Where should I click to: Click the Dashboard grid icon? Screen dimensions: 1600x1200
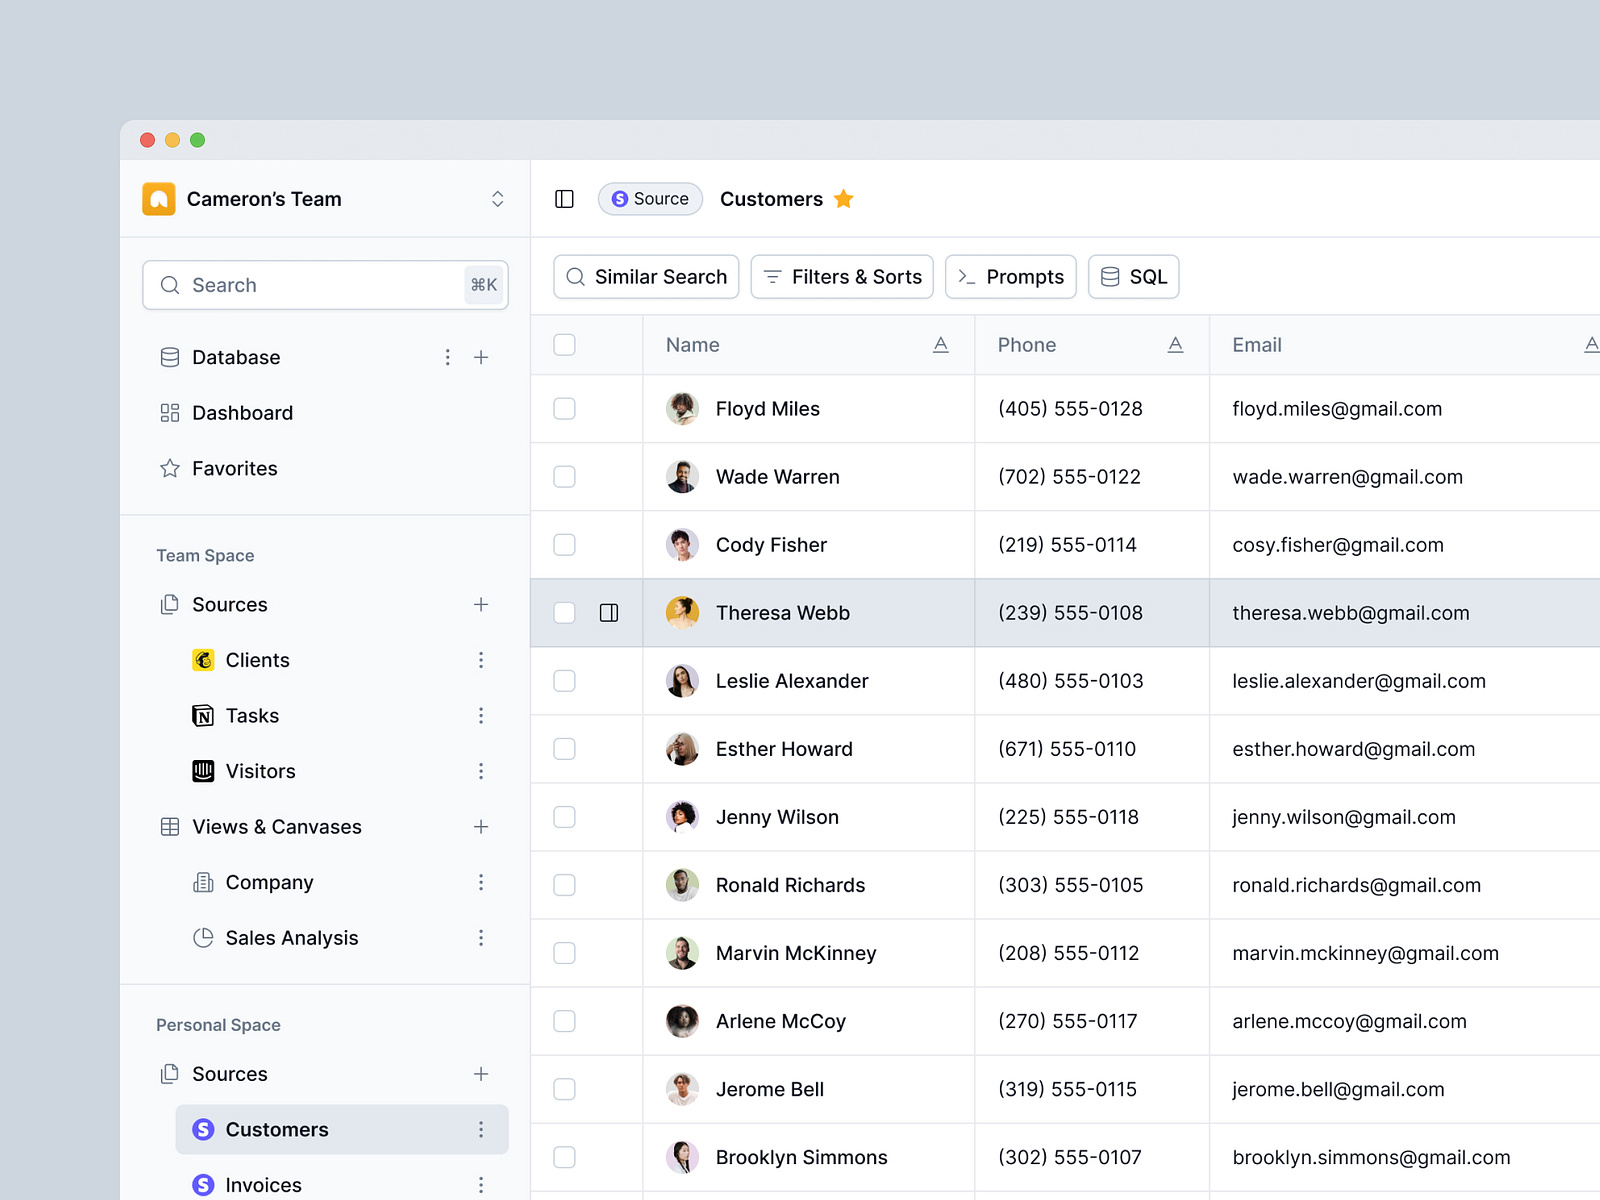pyautogui.click(x=168, y=413)
